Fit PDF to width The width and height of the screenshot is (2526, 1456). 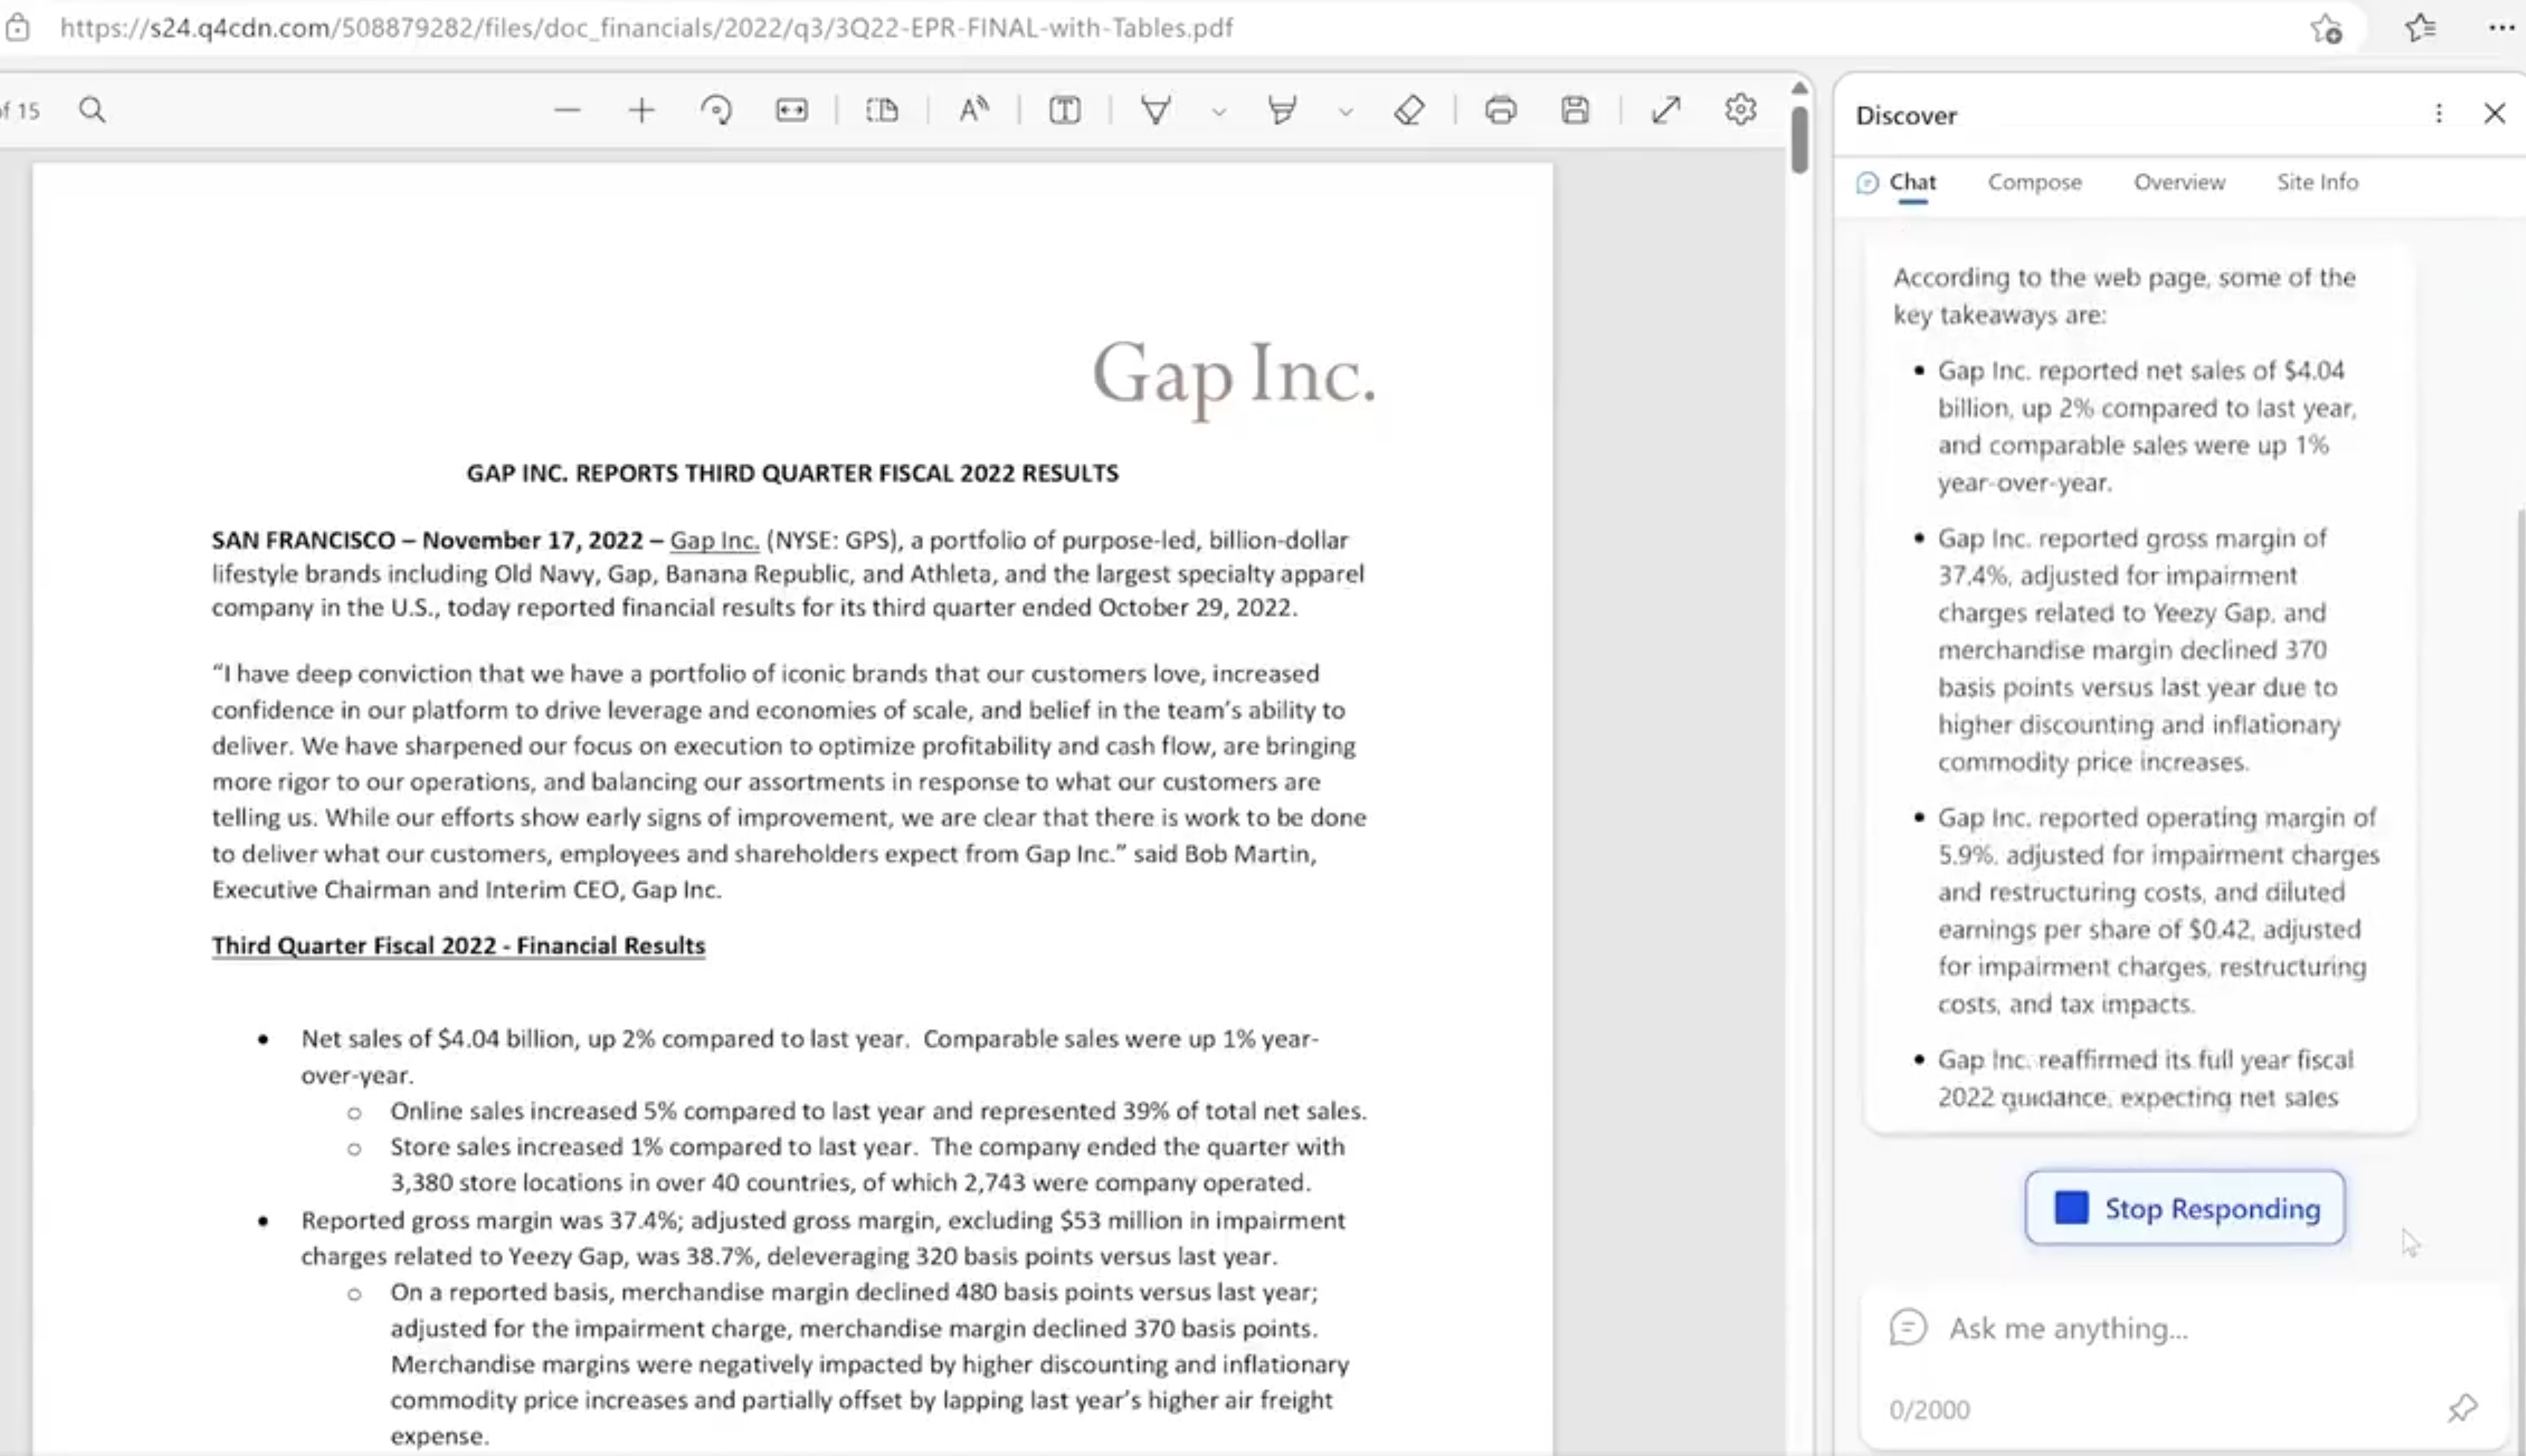pos(792,110)
